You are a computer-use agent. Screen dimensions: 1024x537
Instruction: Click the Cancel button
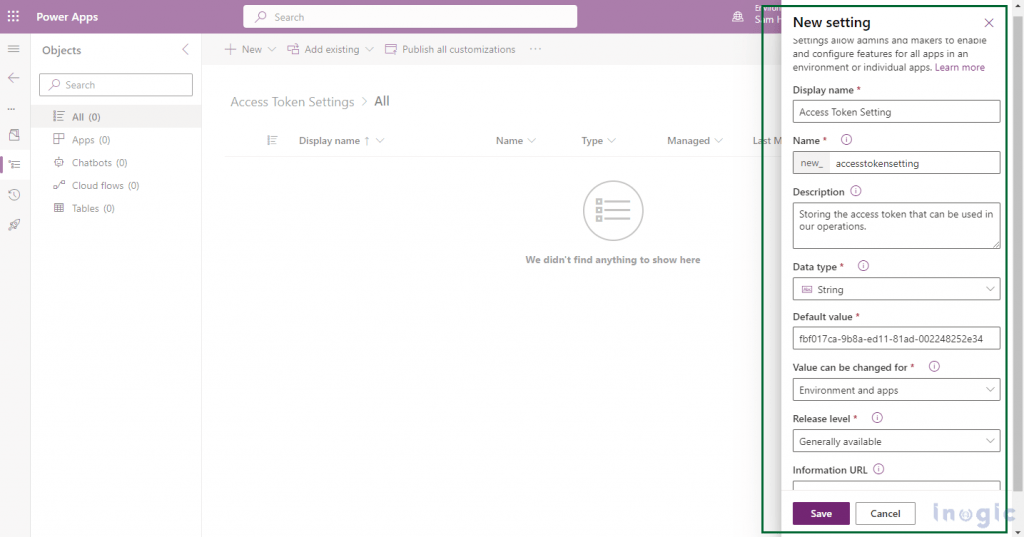[x=885, y=513]
